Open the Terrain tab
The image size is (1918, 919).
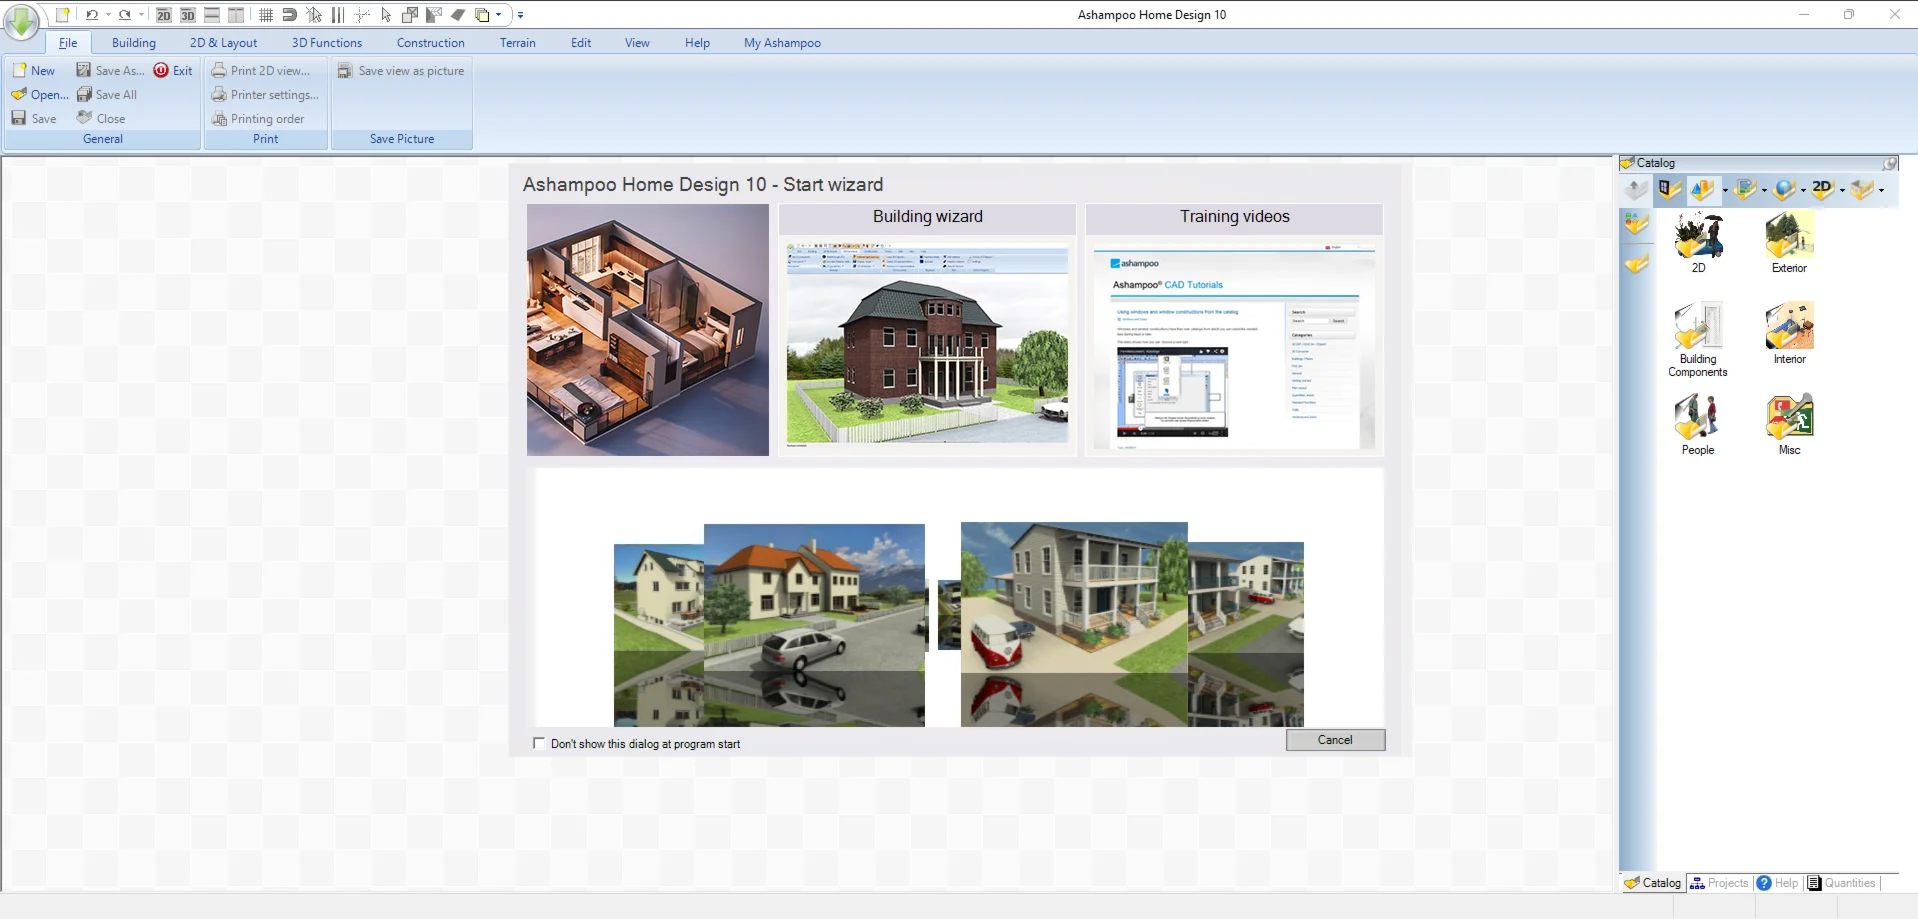[x=518, y=43]
